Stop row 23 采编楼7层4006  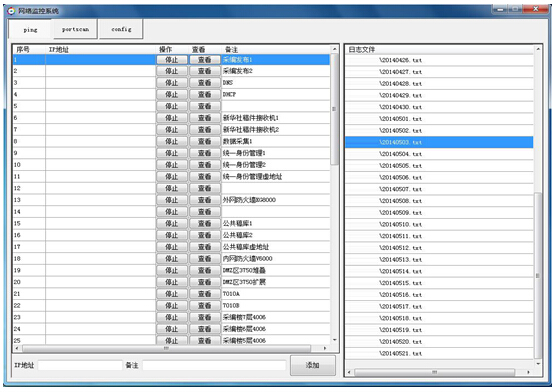(x=171, y=317)
